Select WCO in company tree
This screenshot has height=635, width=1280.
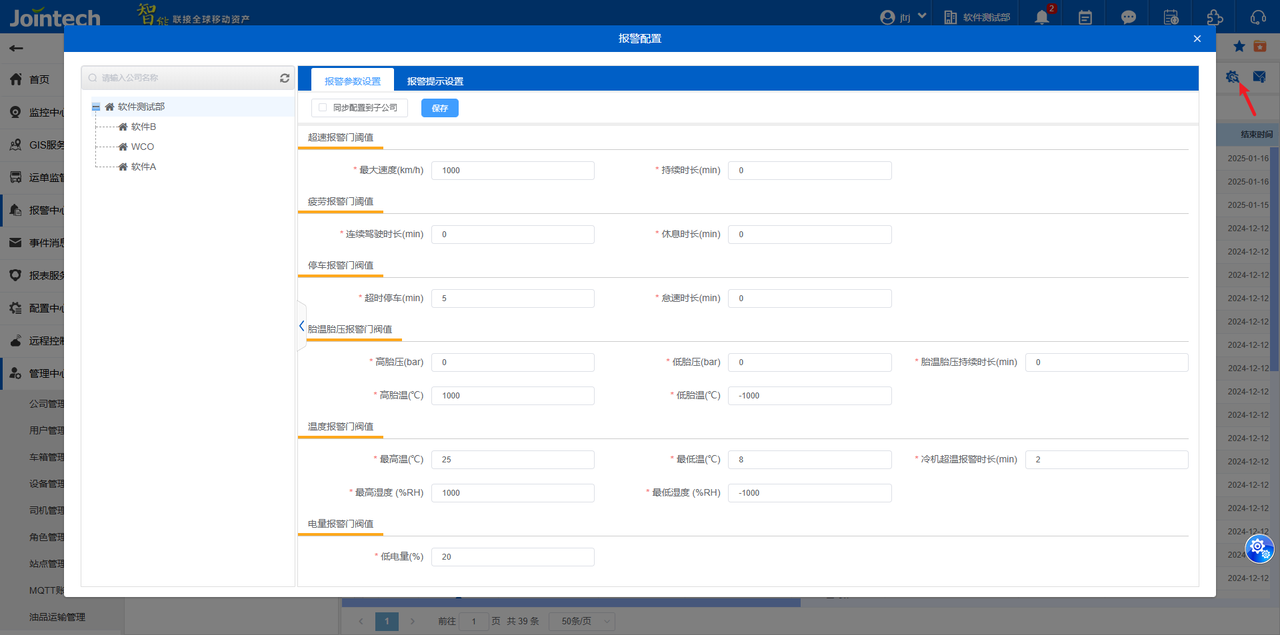click(x=142, y=147)
